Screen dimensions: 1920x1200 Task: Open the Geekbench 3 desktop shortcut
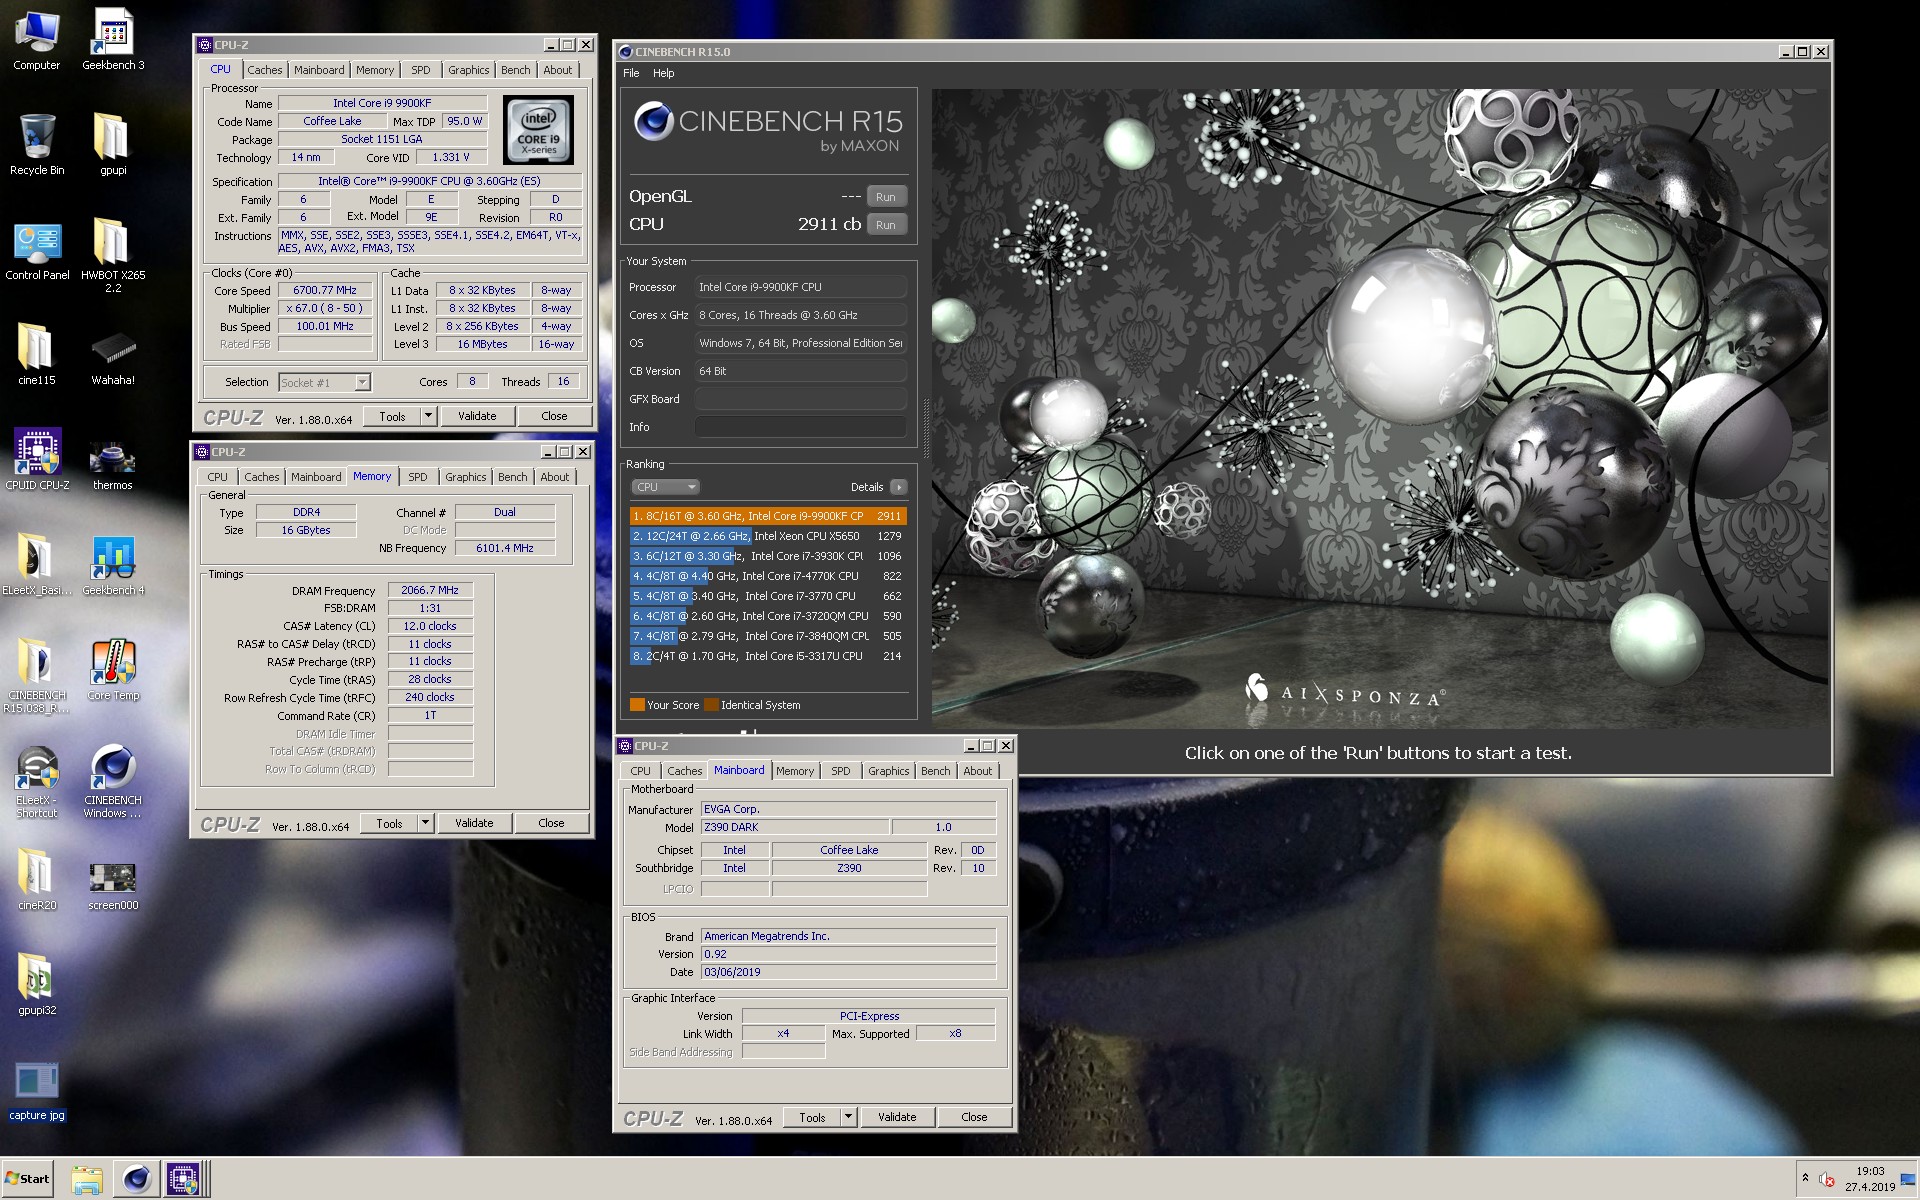point(113,41)
